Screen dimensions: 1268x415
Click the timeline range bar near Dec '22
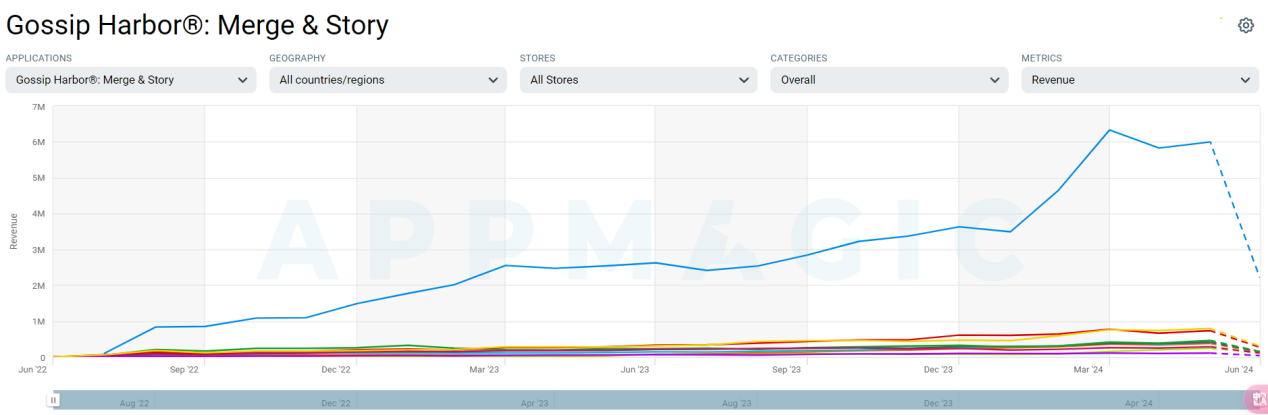[x=336, y=402]
